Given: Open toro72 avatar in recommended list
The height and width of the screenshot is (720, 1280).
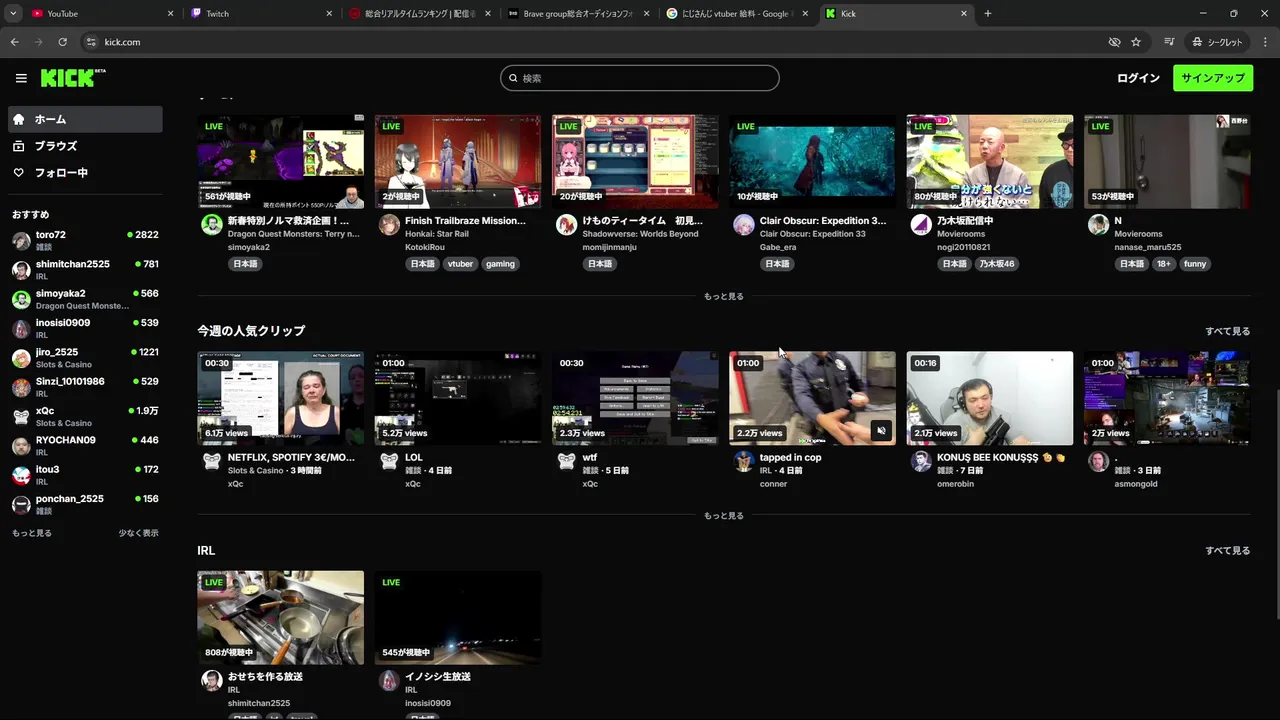Looking at the screenshot, I should [21, 240].
